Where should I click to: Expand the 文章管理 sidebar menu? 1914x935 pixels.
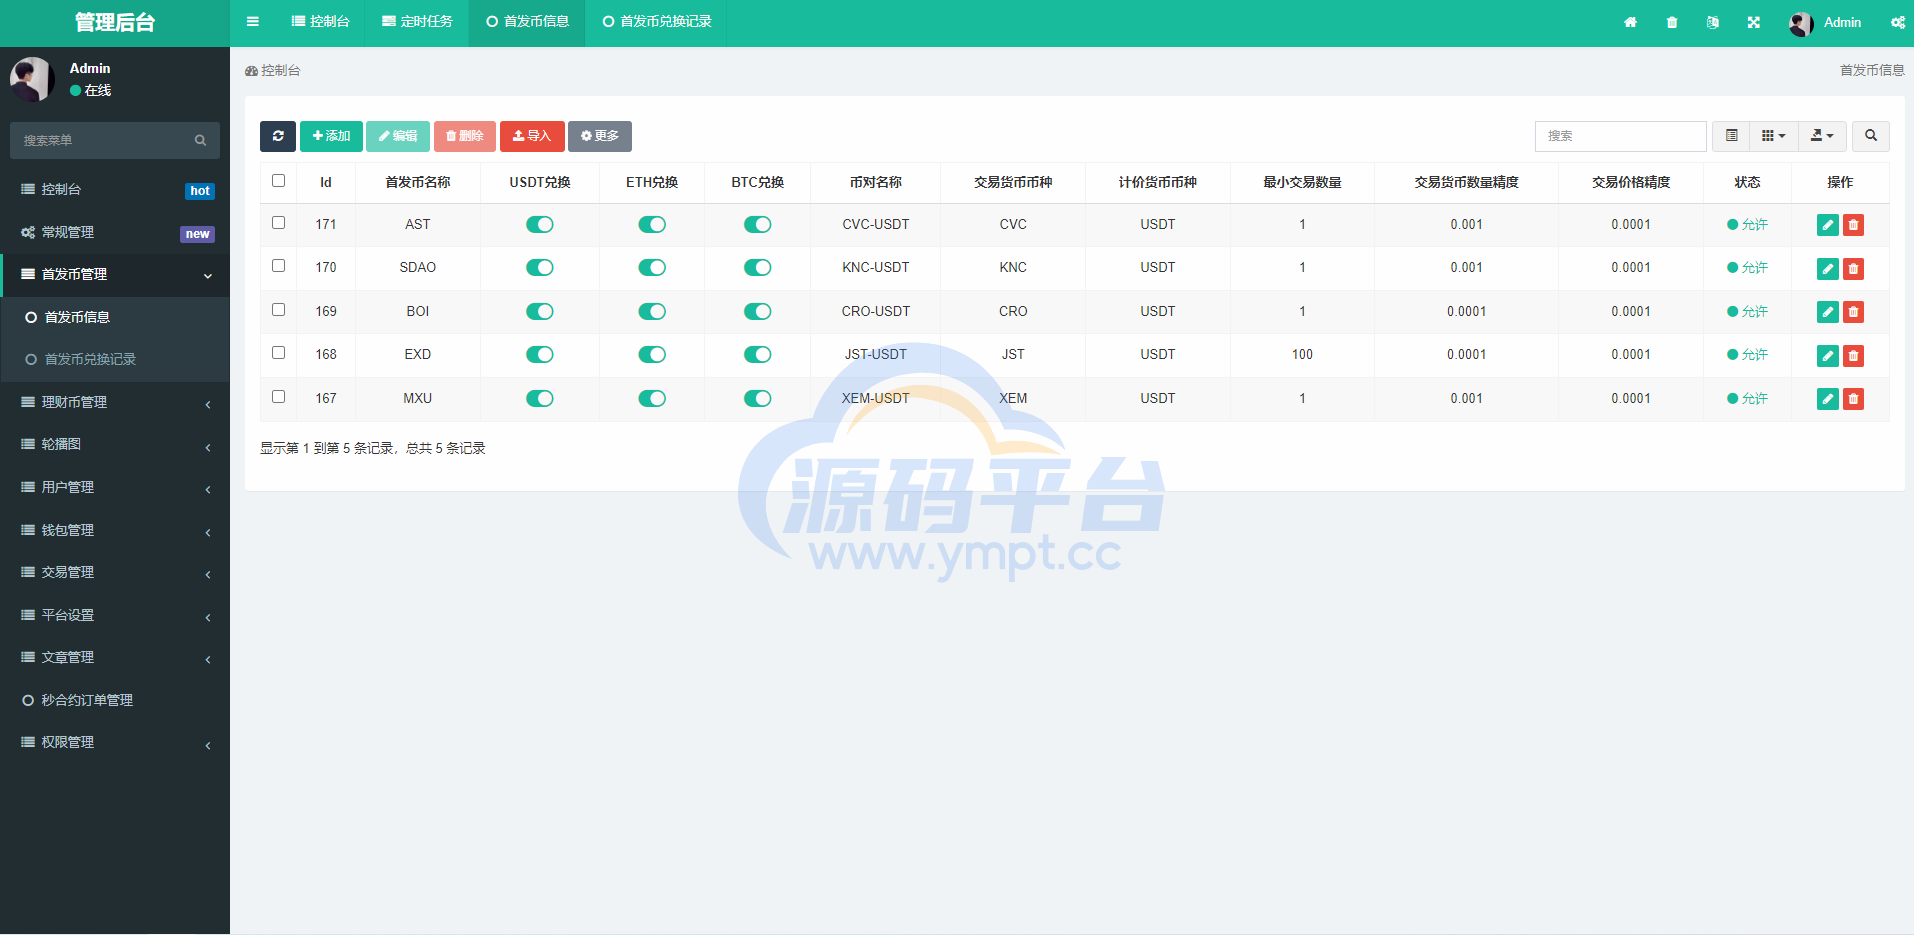pyautogui.click(x=115, y=658)
